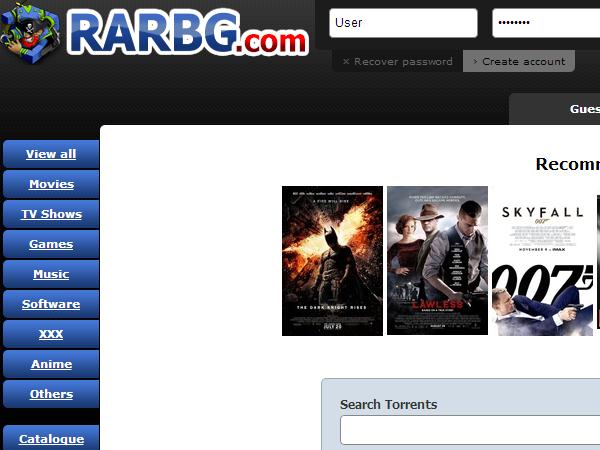Click the Search Torrents text box
Image resolution: width=600 pixels, height=450 pixels.
coord(470,430)
